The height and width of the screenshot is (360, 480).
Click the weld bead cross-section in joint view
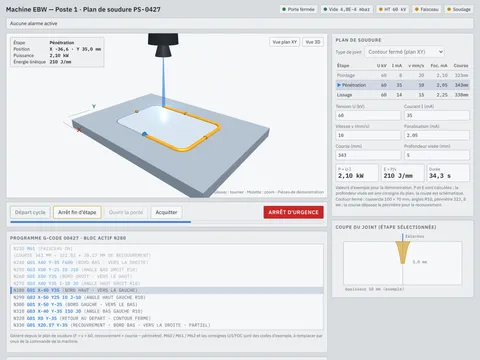(x=403, y=252)
